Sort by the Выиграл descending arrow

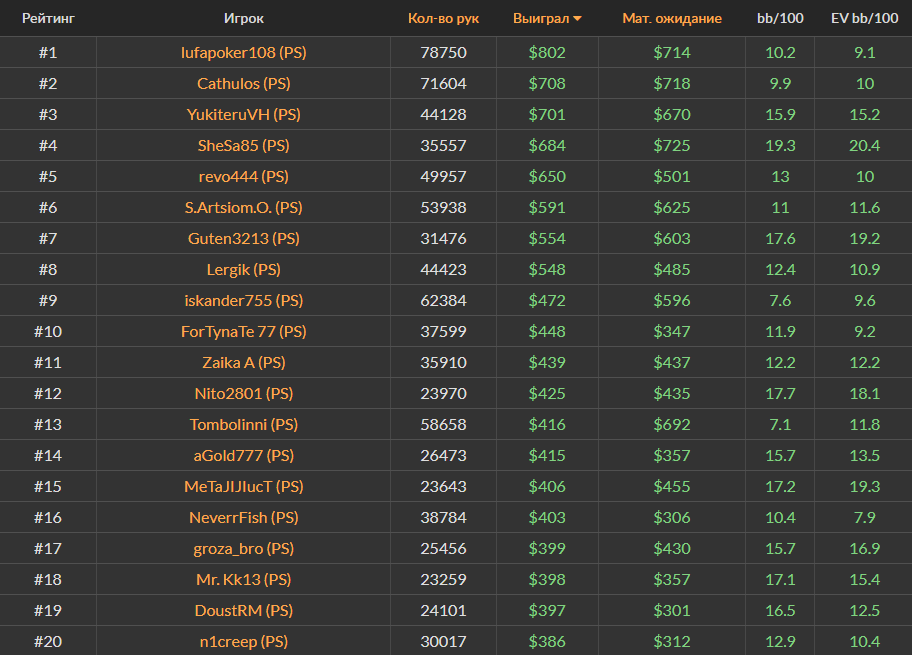click(578, 19)
